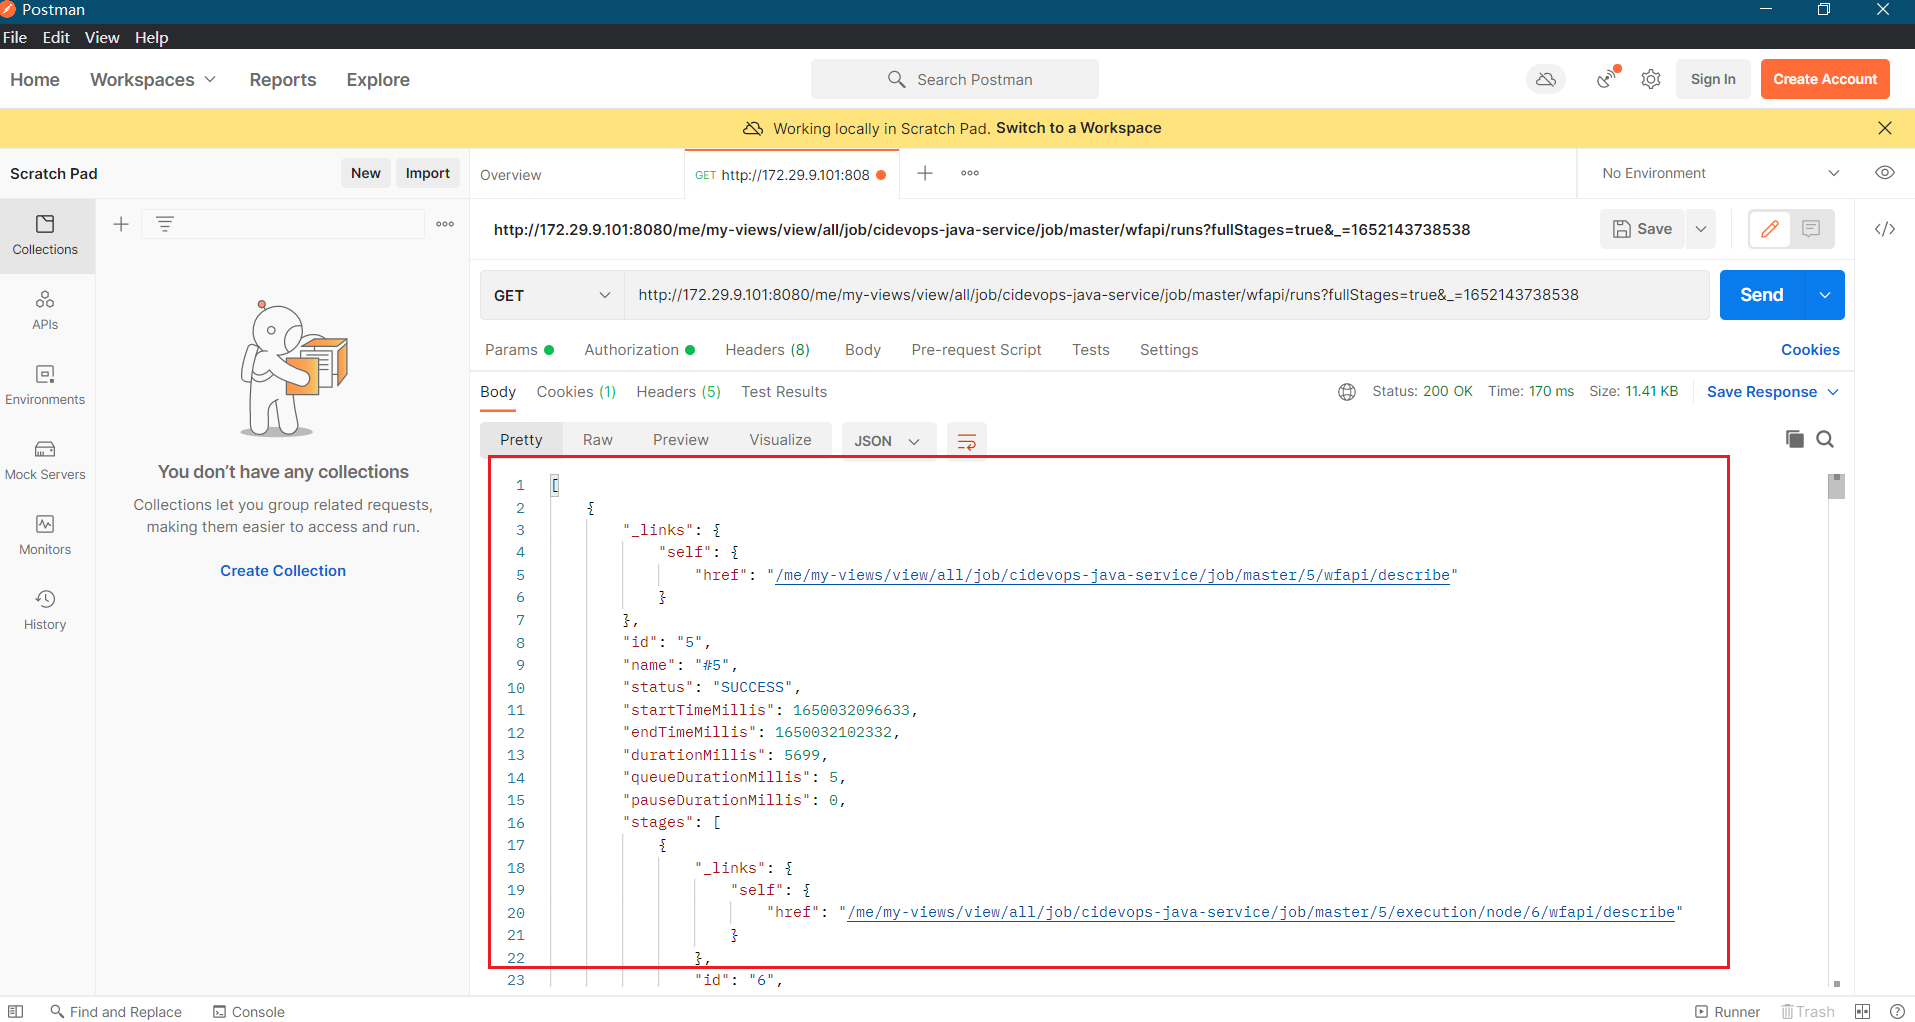Click the network globe icon by Status
Screen dimensions: 1915x1022
pos(1347,392)
